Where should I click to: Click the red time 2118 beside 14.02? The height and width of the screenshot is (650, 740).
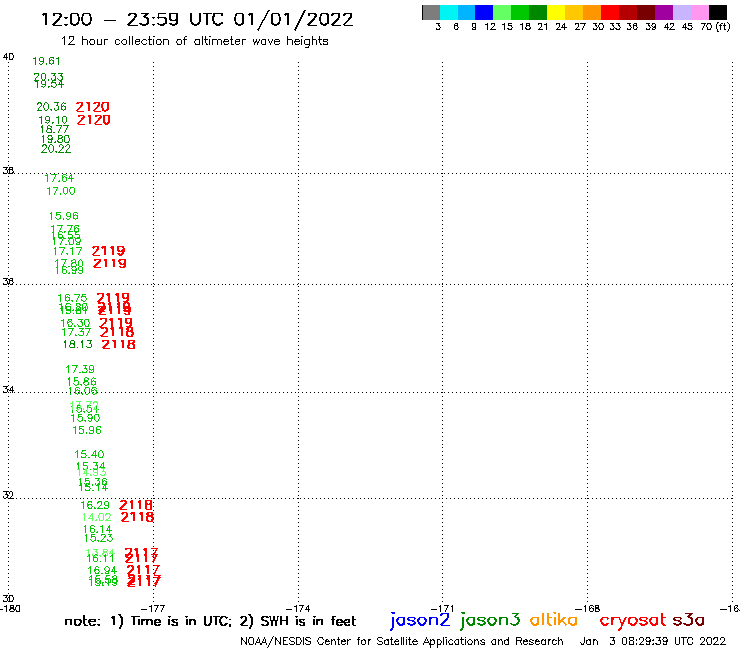point(137,517)
